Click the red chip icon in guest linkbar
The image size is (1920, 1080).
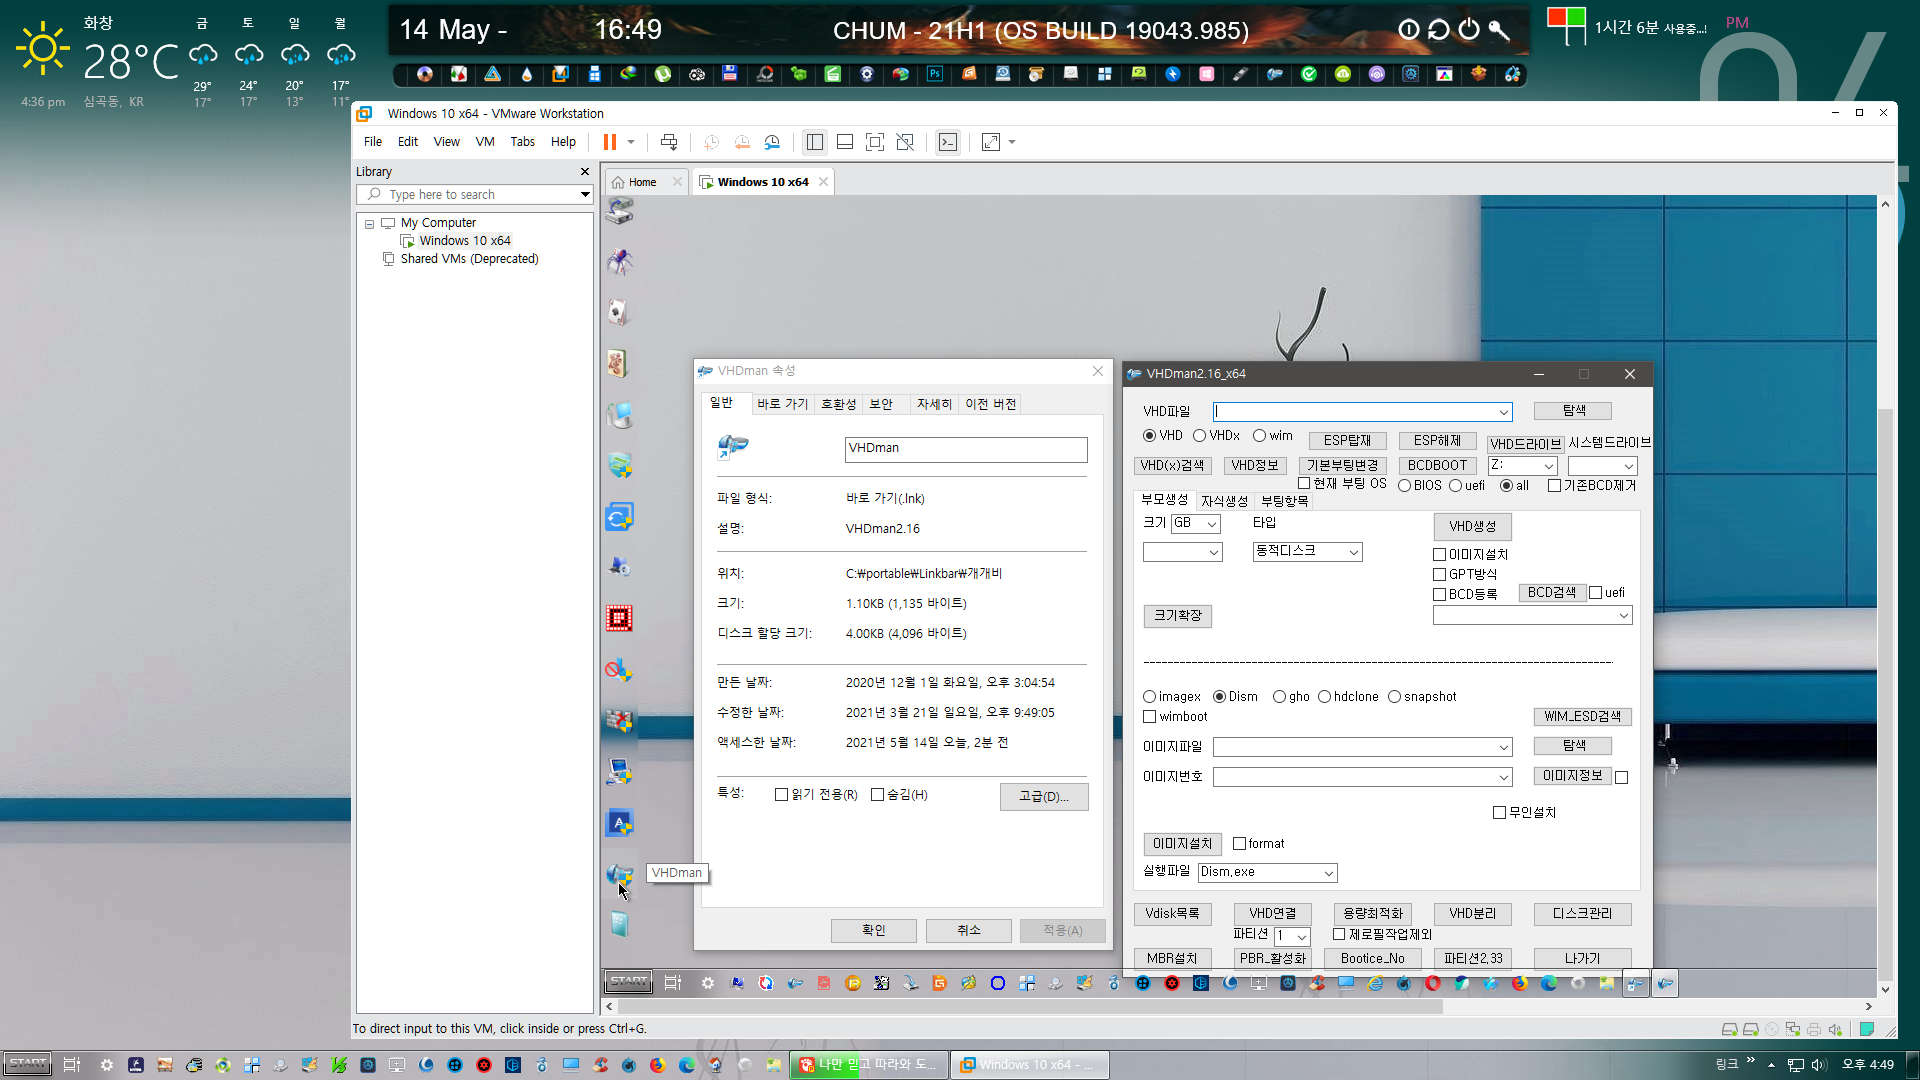coord(619,618)
